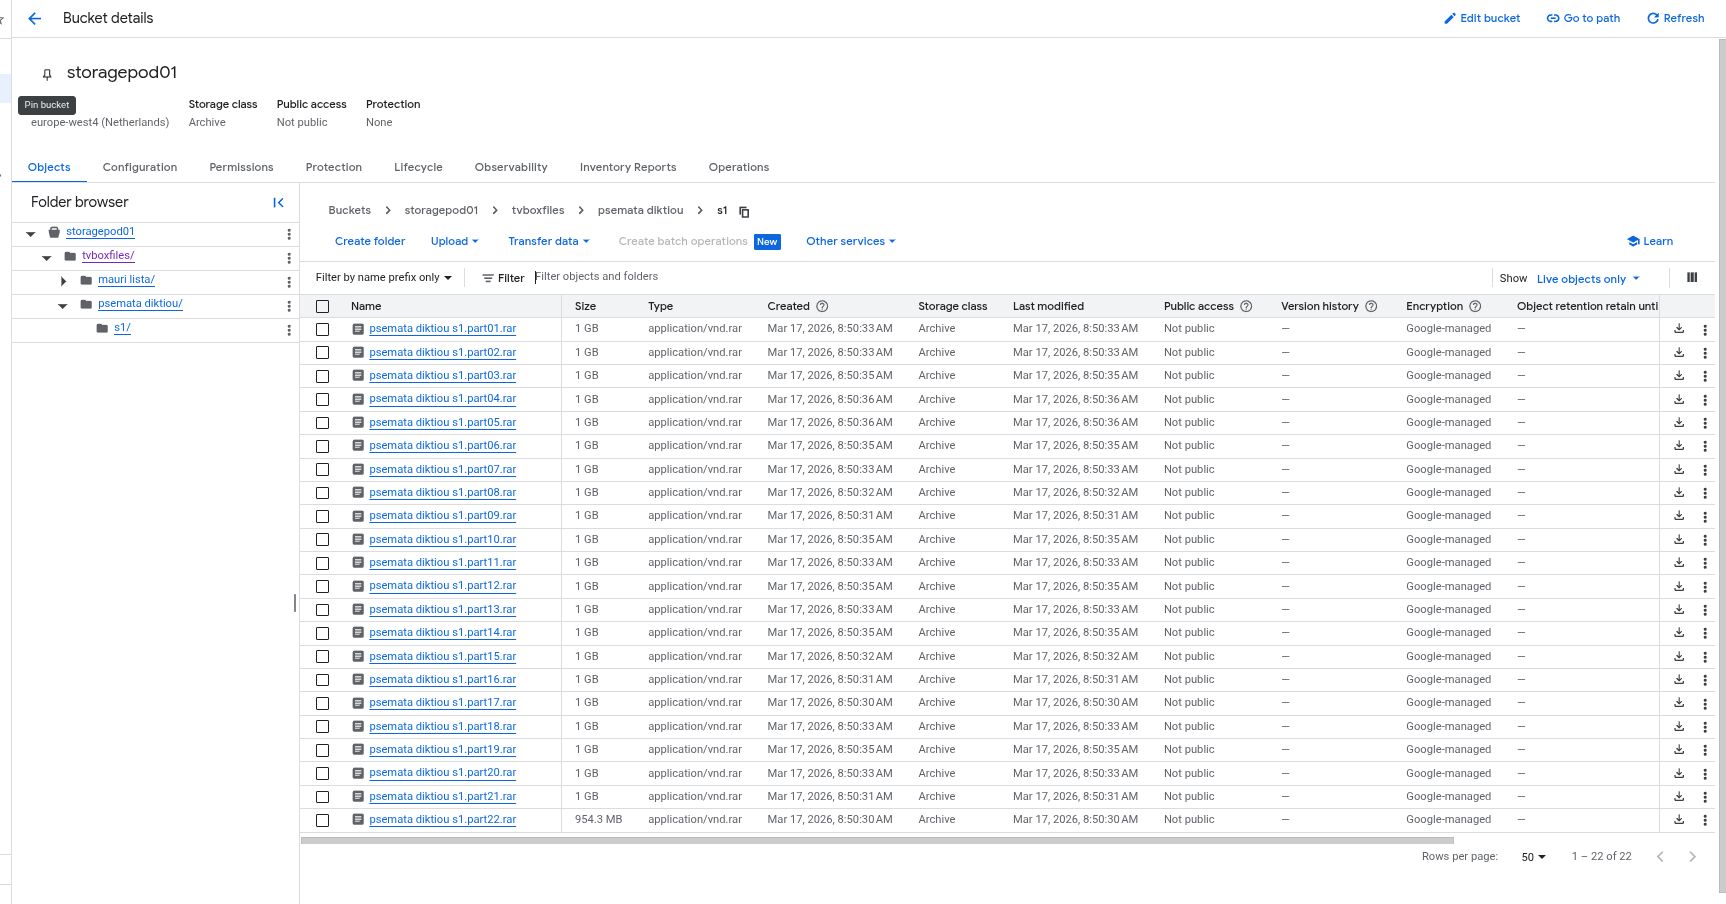Expand the mauri lista folder
Image resolution: width=1726 pixels, height=904 pixels.
[63, 281]
